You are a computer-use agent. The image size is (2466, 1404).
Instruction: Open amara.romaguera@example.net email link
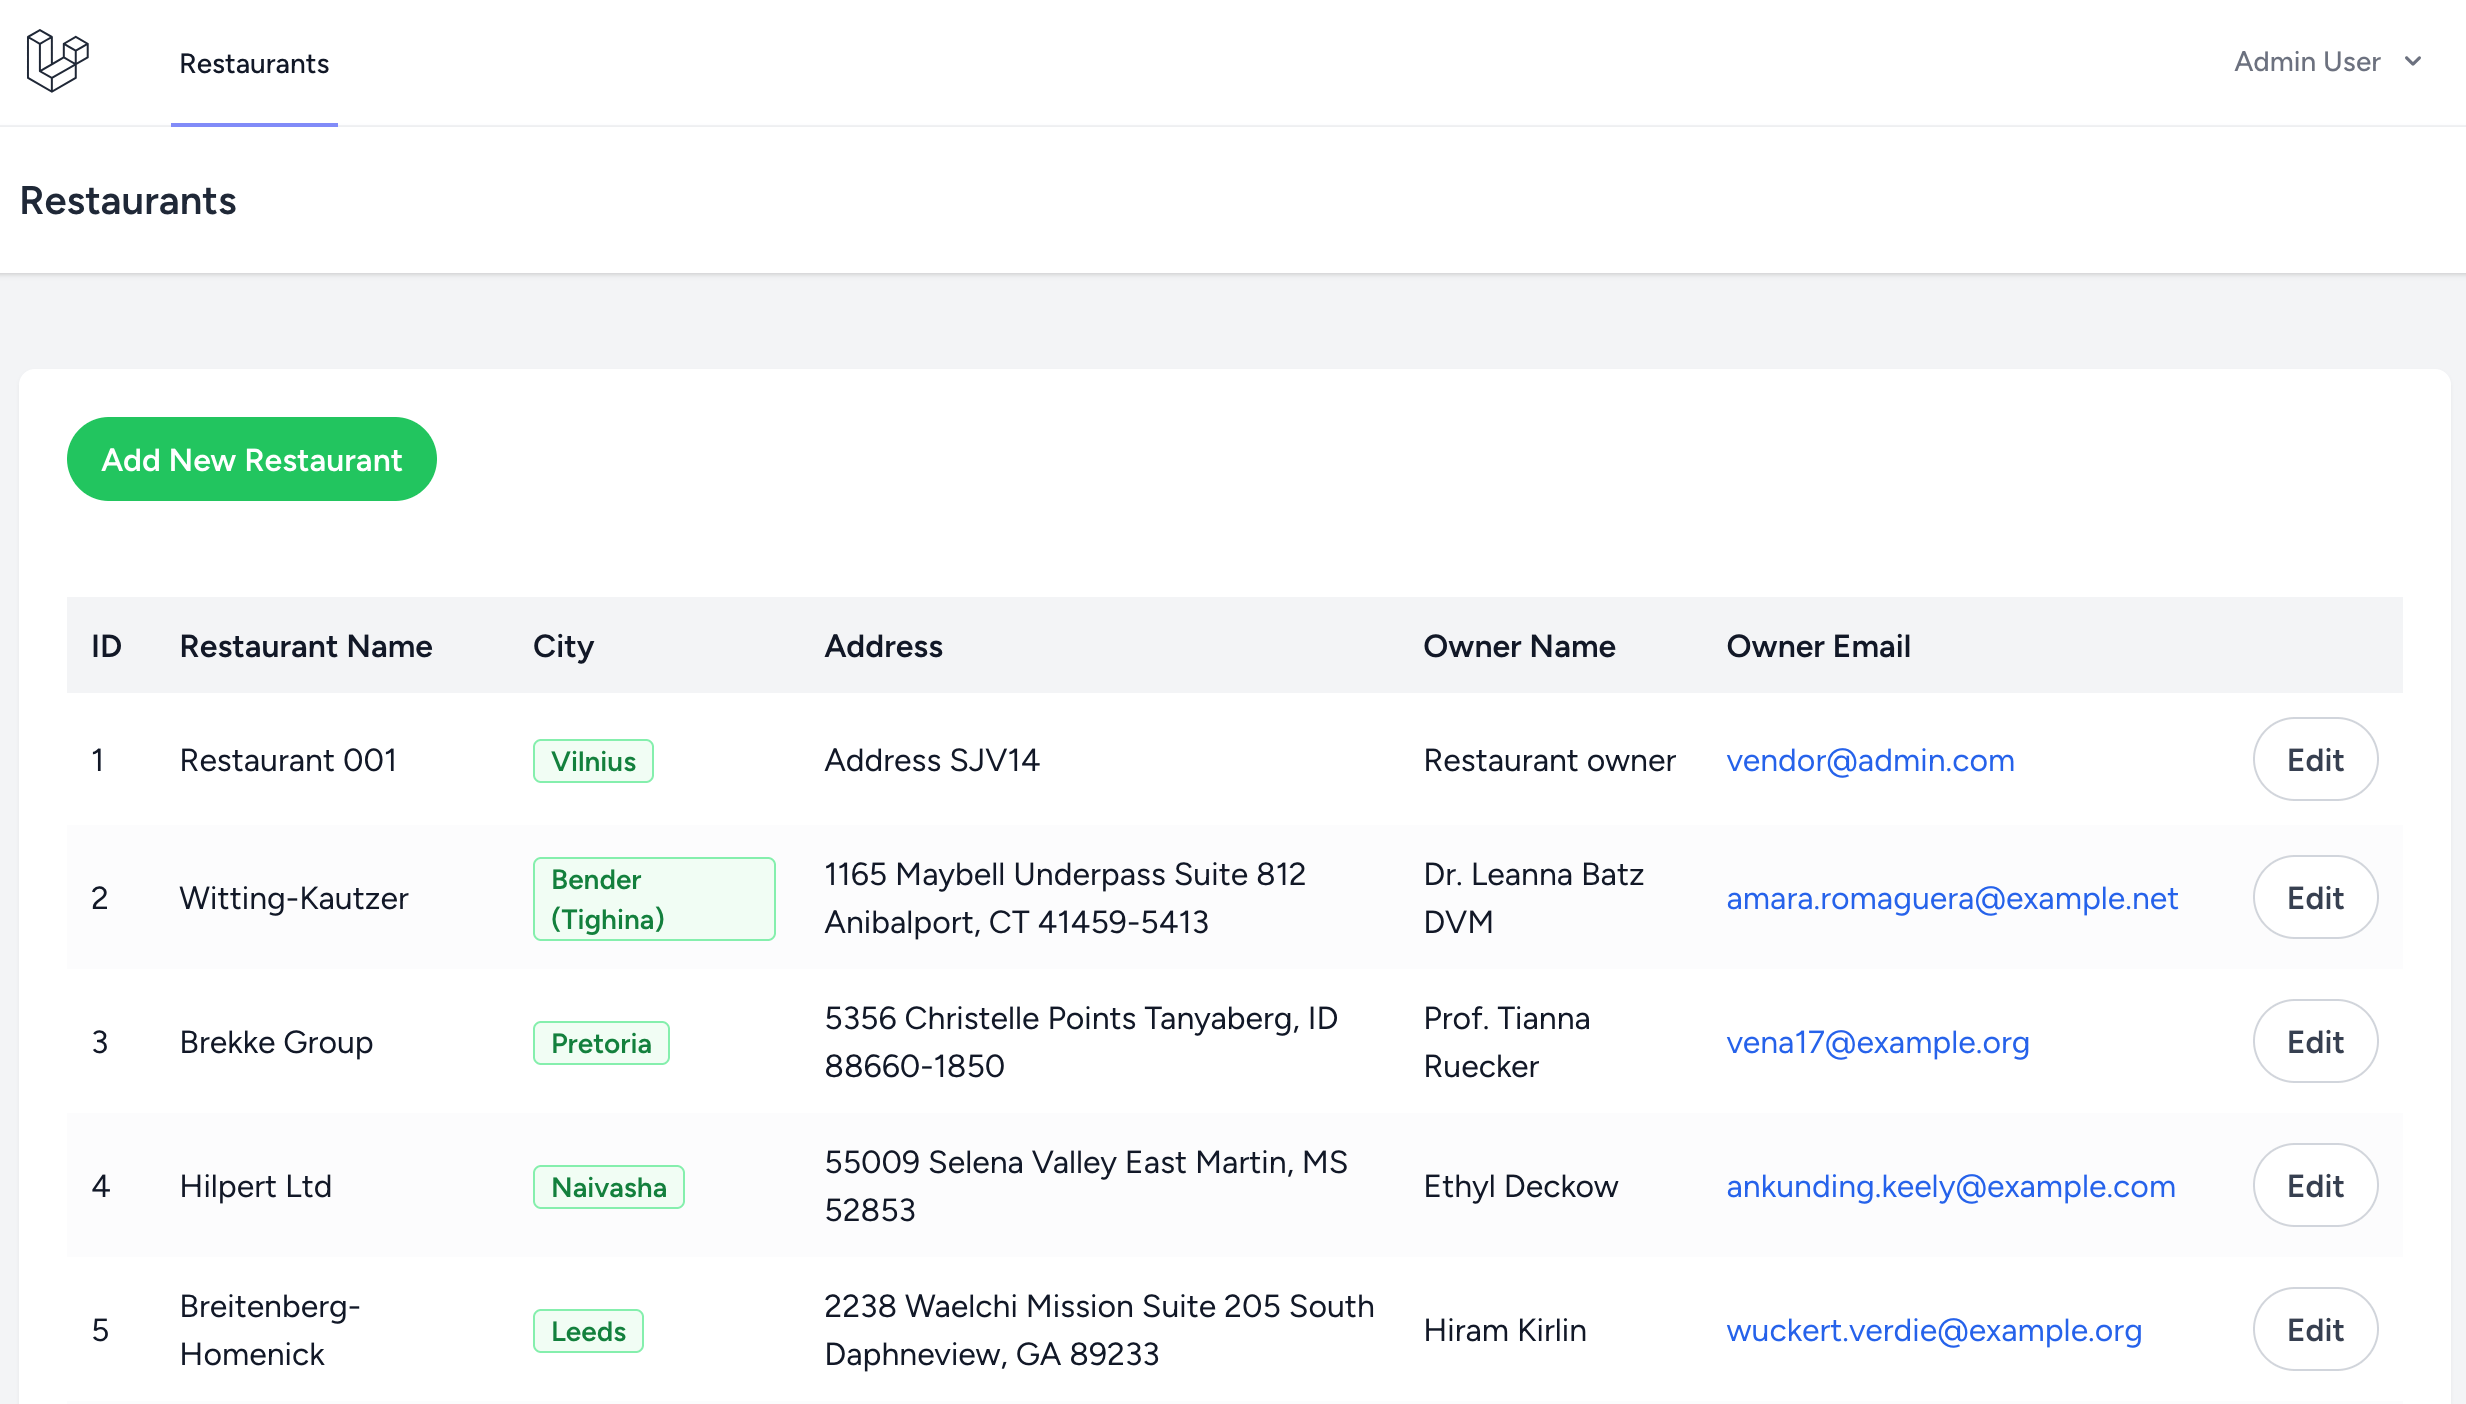point(1951,898)
